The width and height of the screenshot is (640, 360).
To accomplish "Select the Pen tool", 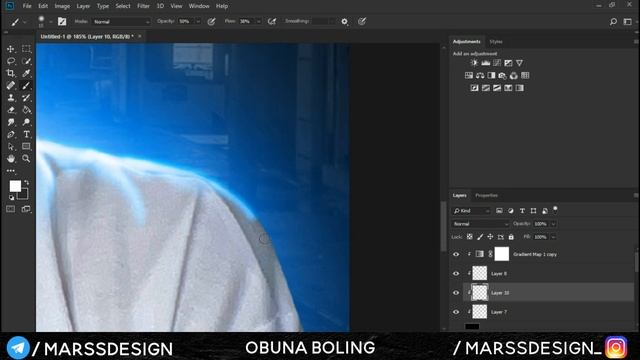I will (x=11, y=134).
